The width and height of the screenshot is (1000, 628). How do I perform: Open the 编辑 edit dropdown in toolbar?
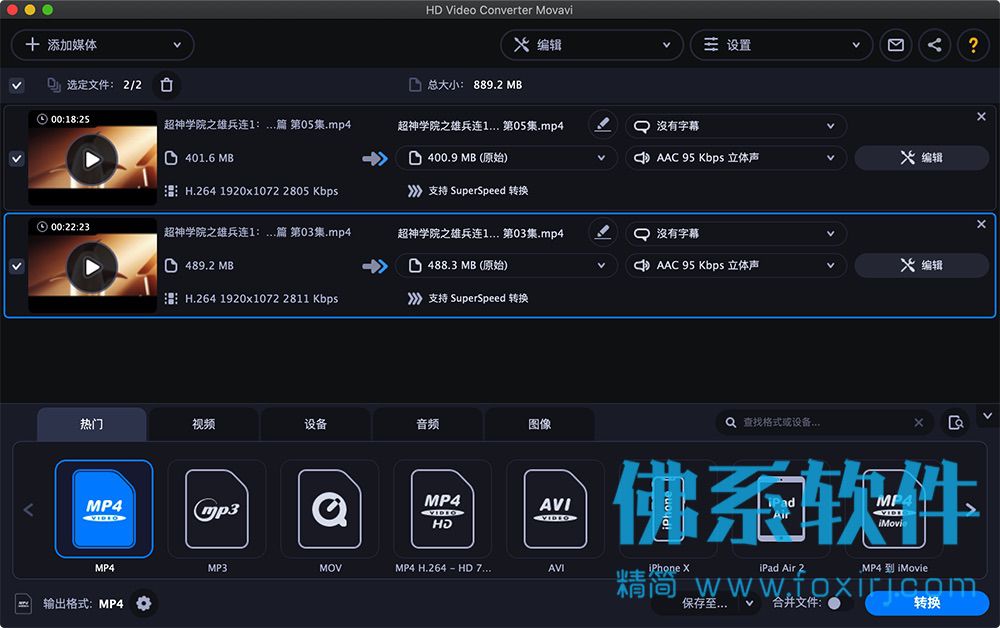pyautogui.click(x=592, y=45)
